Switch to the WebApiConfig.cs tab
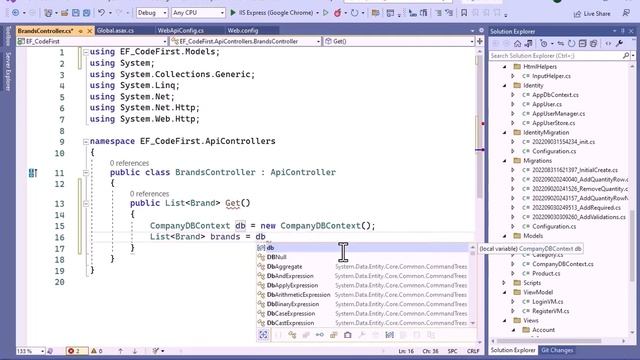The height and width of the screenshot is (360, 640). click(x=181, y=31)
